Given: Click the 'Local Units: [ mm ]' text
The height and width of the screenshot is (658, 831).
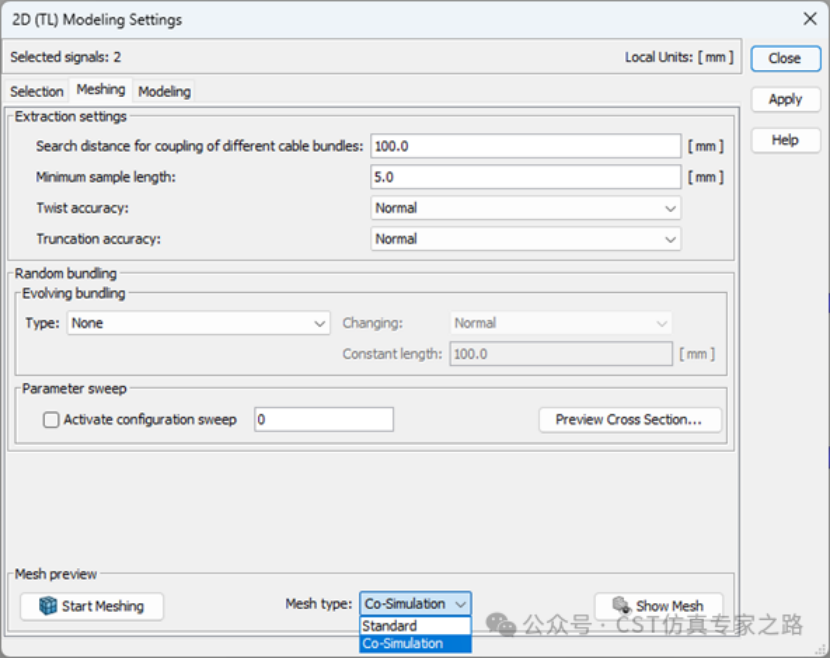Looking at the screenshot, I should 679,57.
